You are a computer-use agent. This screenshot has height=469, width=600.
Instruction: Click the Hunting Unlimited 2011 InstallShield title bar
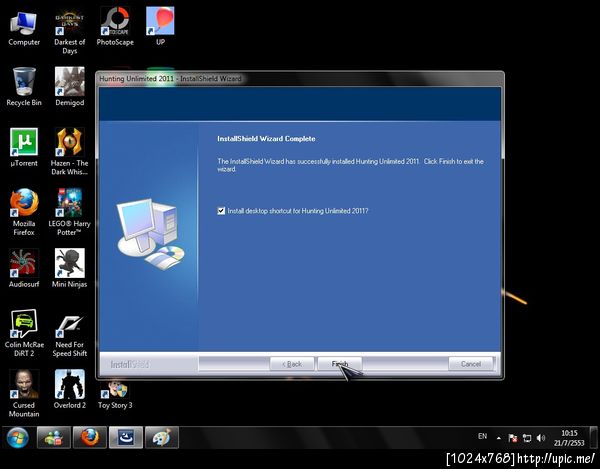coord(300,79)
